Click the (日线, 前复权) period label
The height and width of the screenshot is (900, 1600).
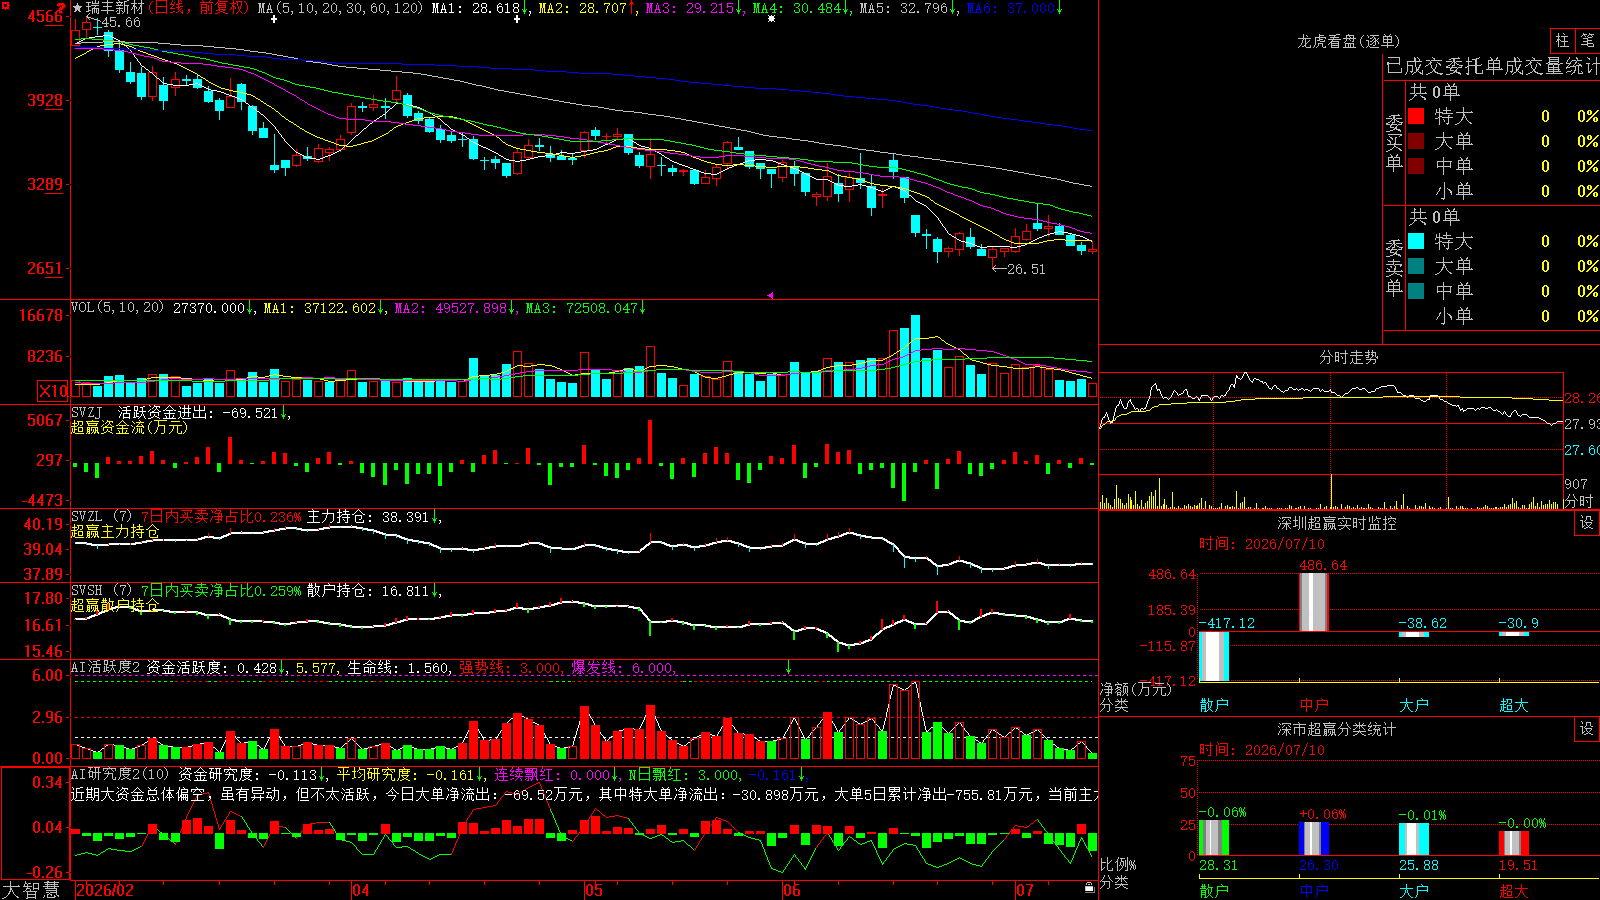pos(198,8)
